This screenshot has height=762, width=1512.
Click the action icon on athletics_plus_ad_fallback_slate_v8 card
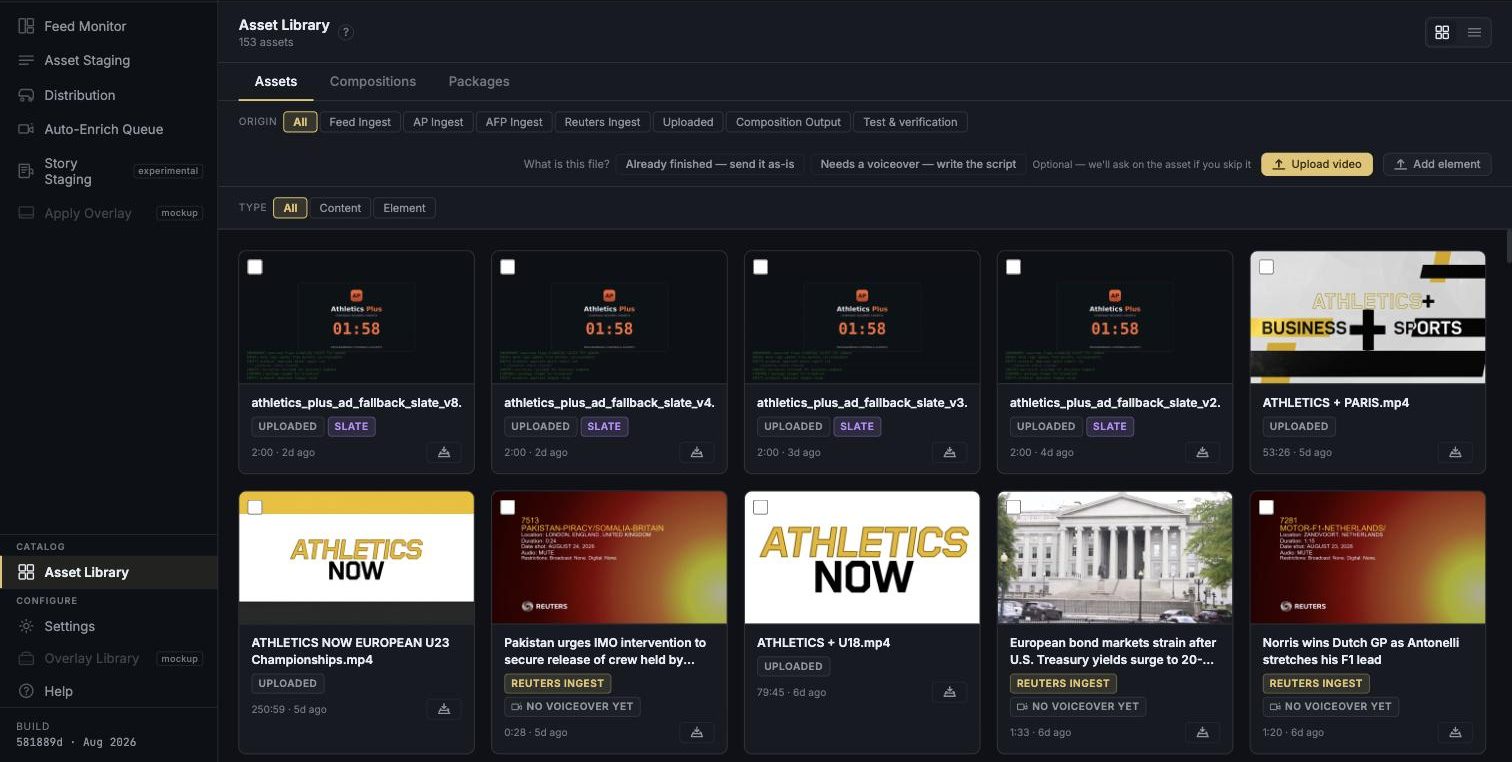click(444, 452)
